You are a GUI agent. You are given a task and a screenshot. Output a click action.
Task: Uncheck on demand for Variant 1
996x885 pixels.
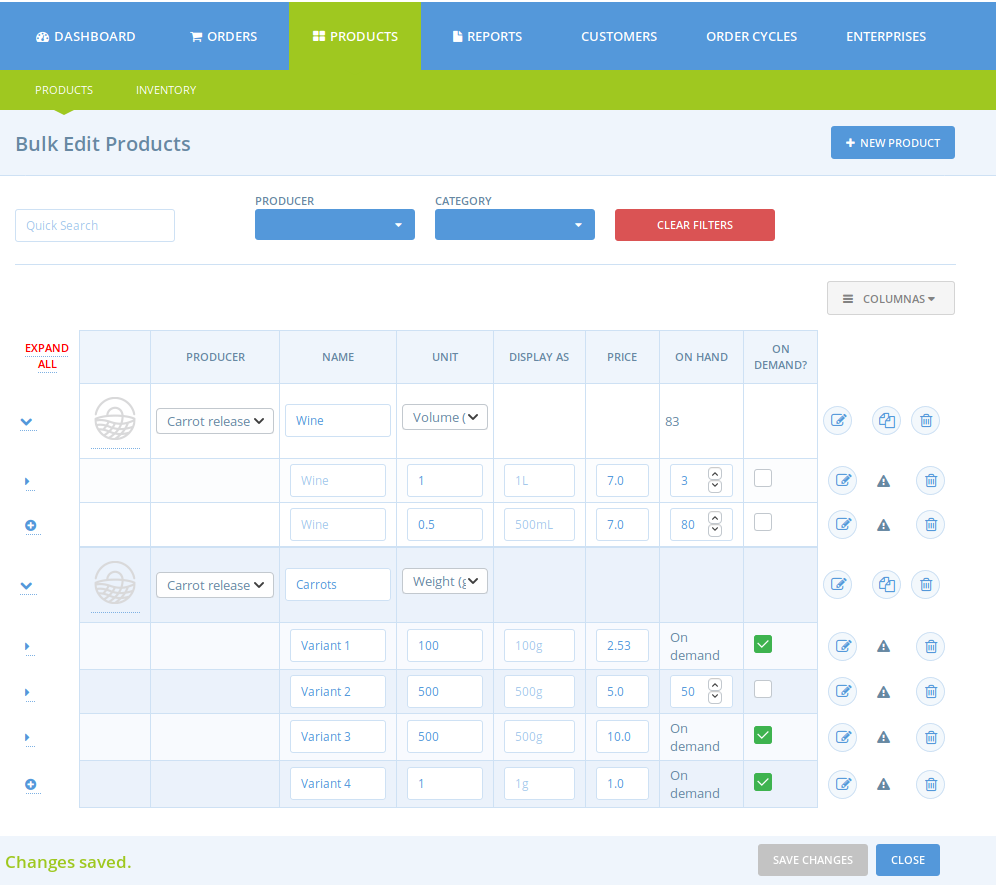pyautogui.click(x=763, y=644)
